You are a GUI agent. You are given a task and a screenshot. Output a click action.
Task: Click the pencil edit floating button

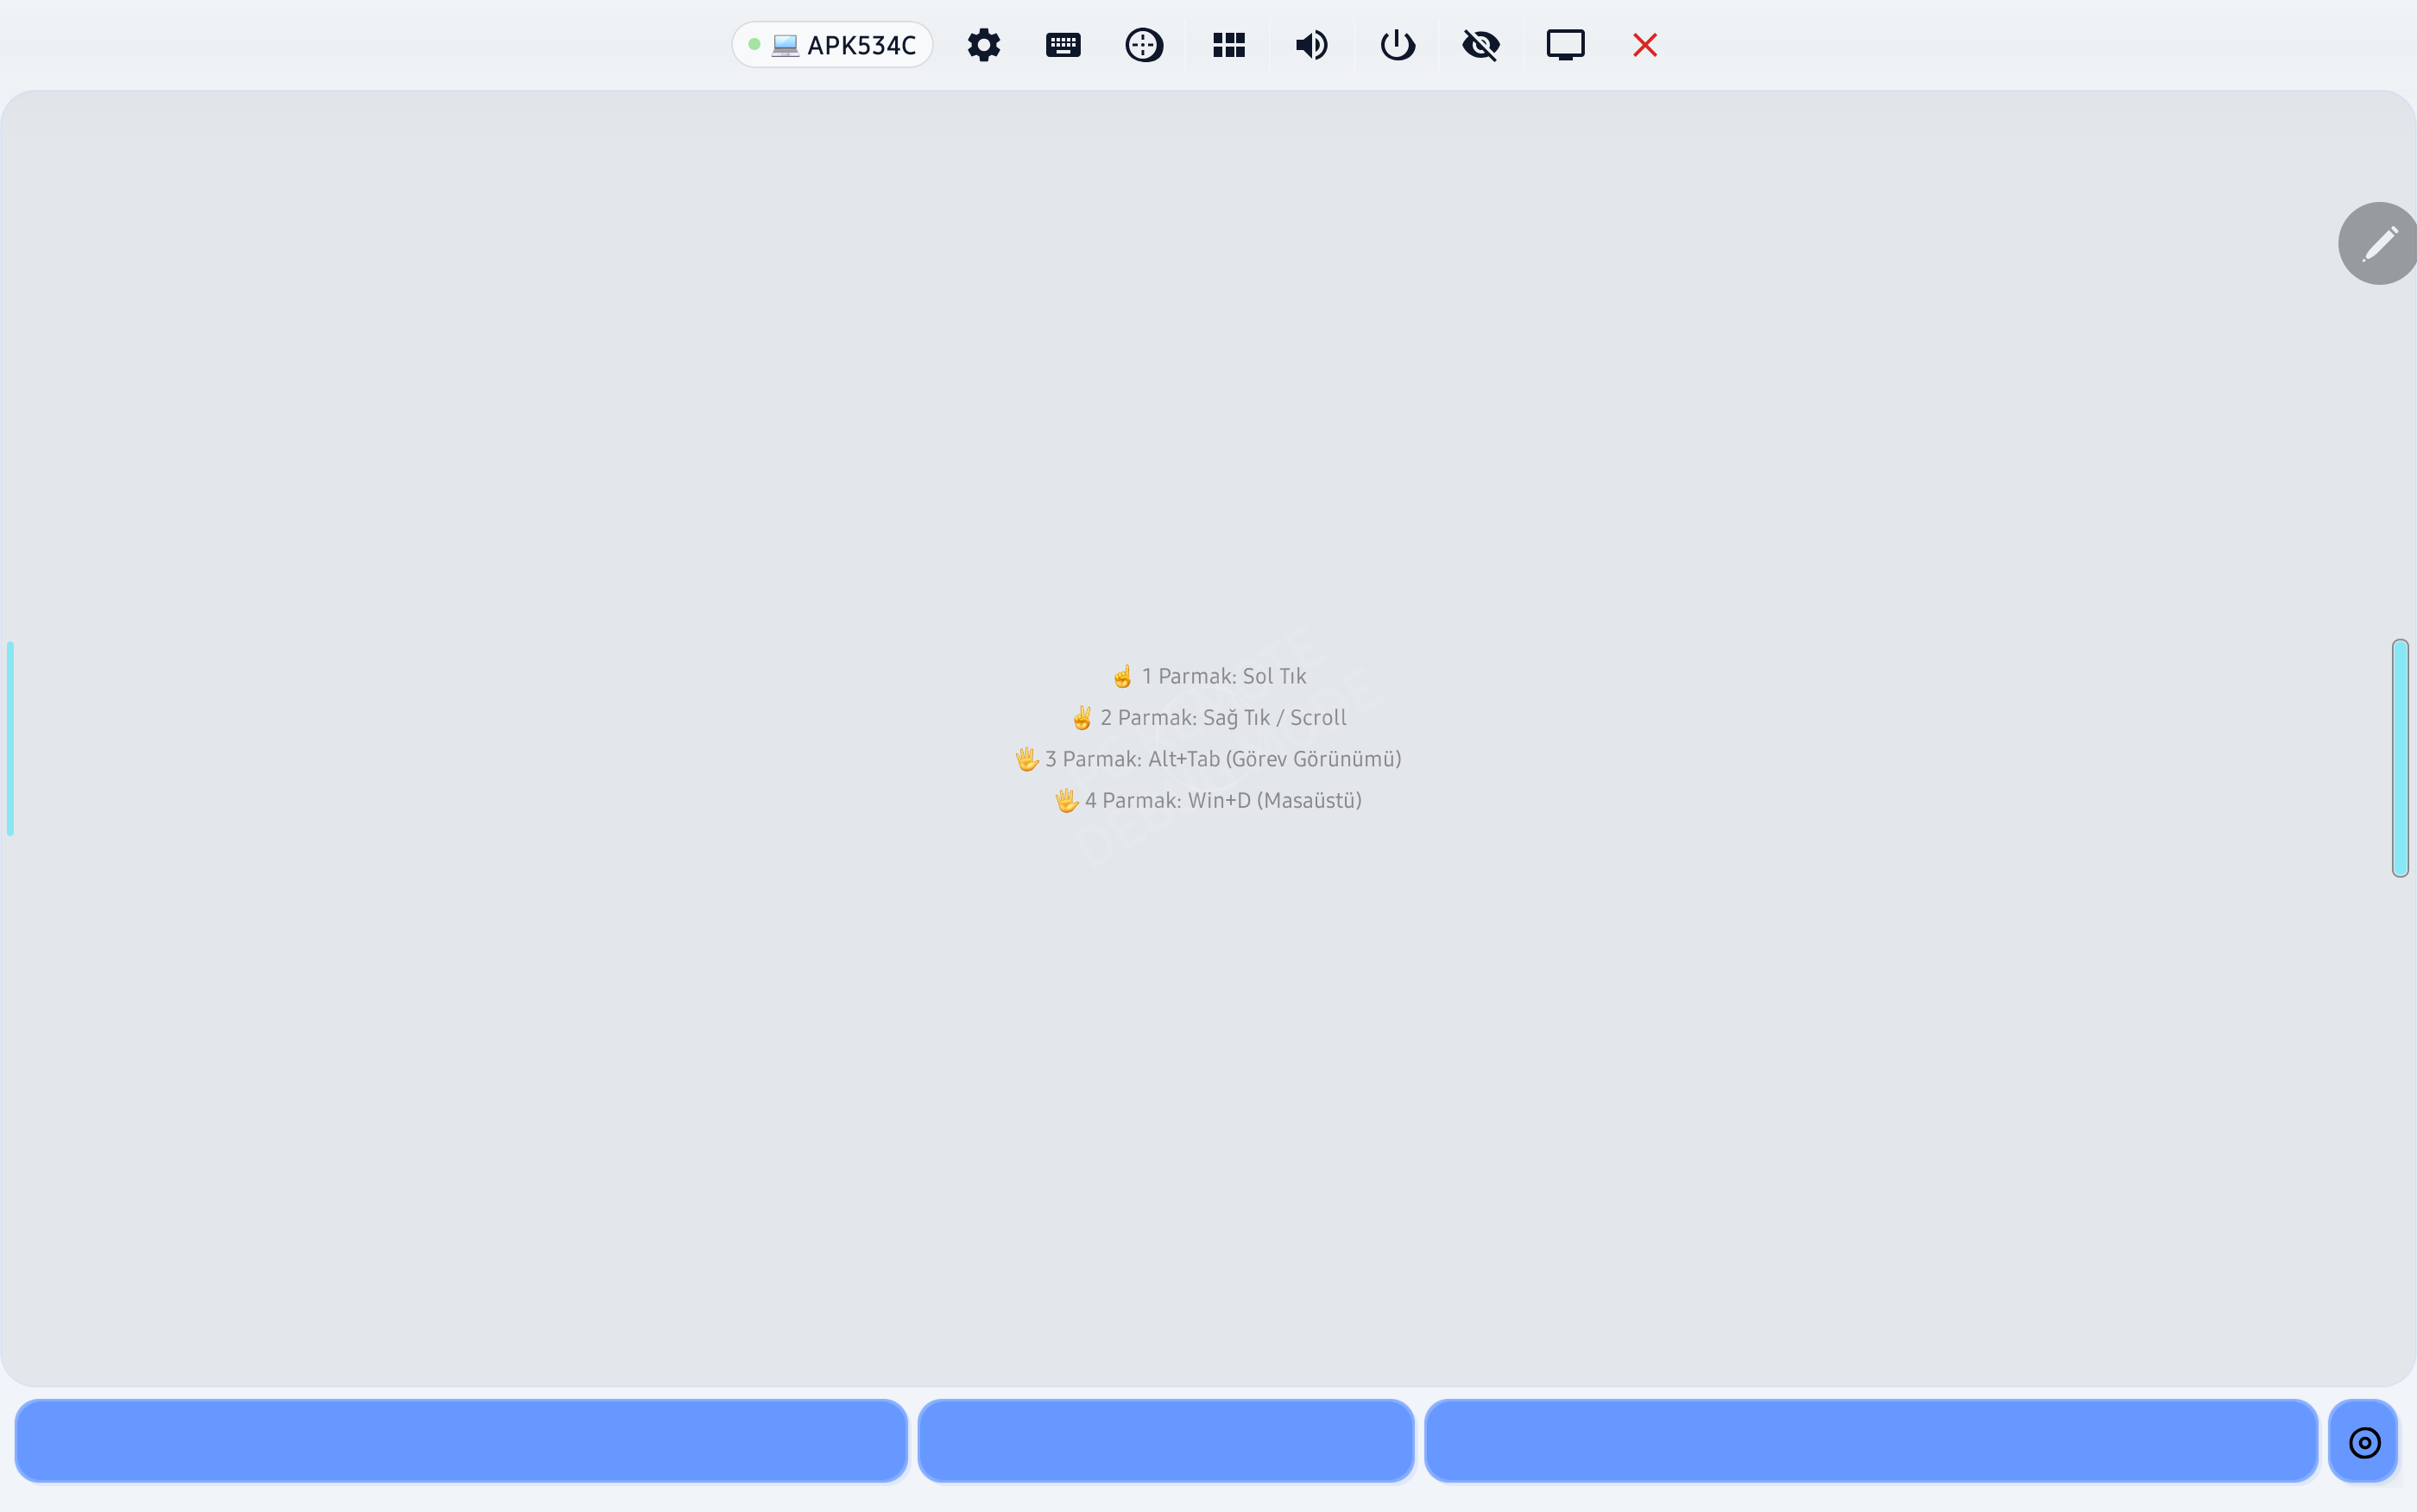point(2378,243)
